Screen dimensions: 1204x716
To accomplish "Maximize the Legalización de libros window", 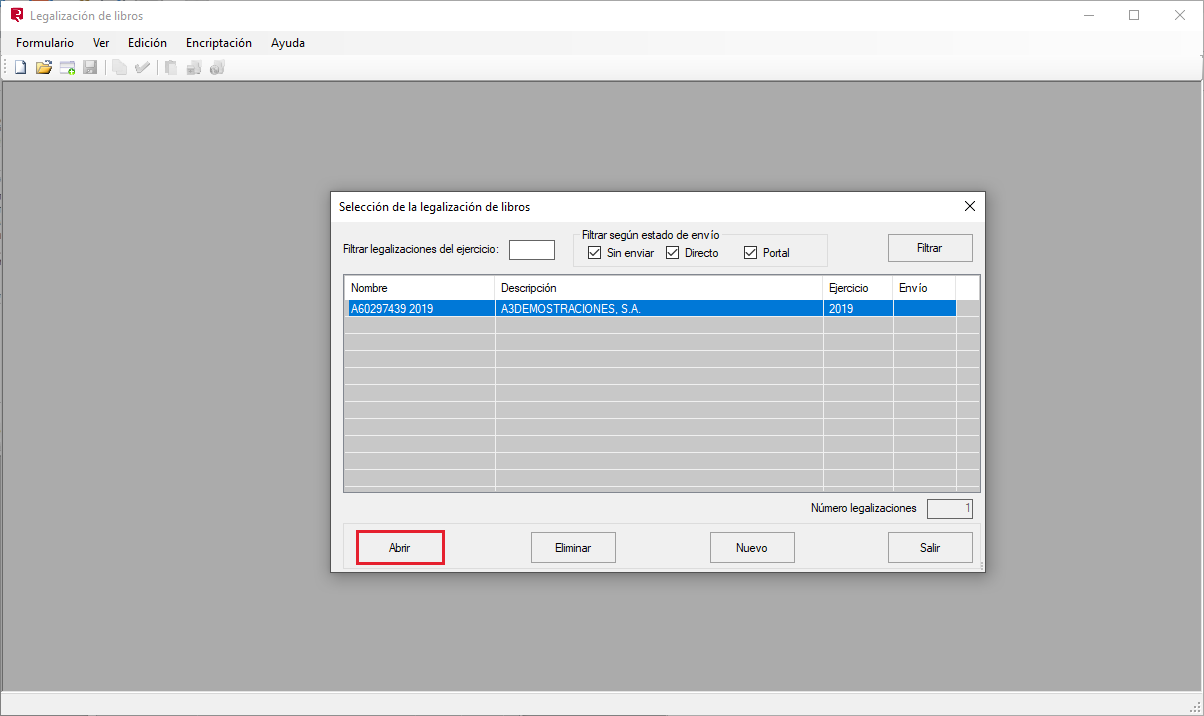I will (x=1134, y=15).
